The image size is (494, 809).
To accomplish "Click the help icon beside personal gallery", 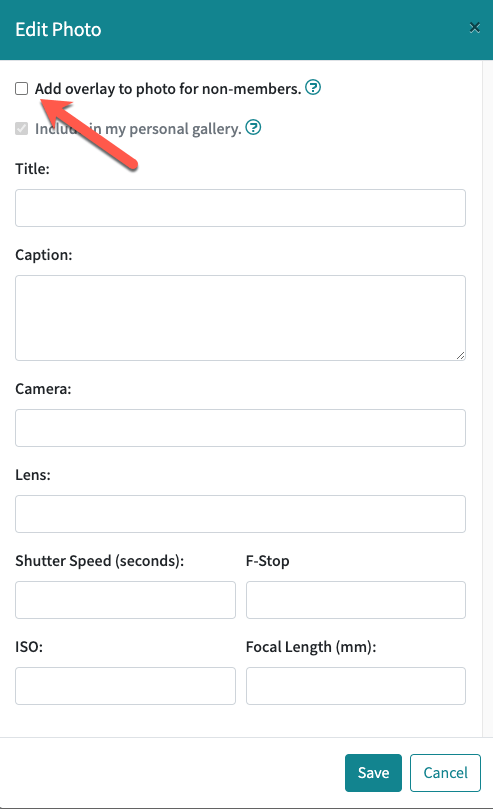I will [x=253, y=127].
